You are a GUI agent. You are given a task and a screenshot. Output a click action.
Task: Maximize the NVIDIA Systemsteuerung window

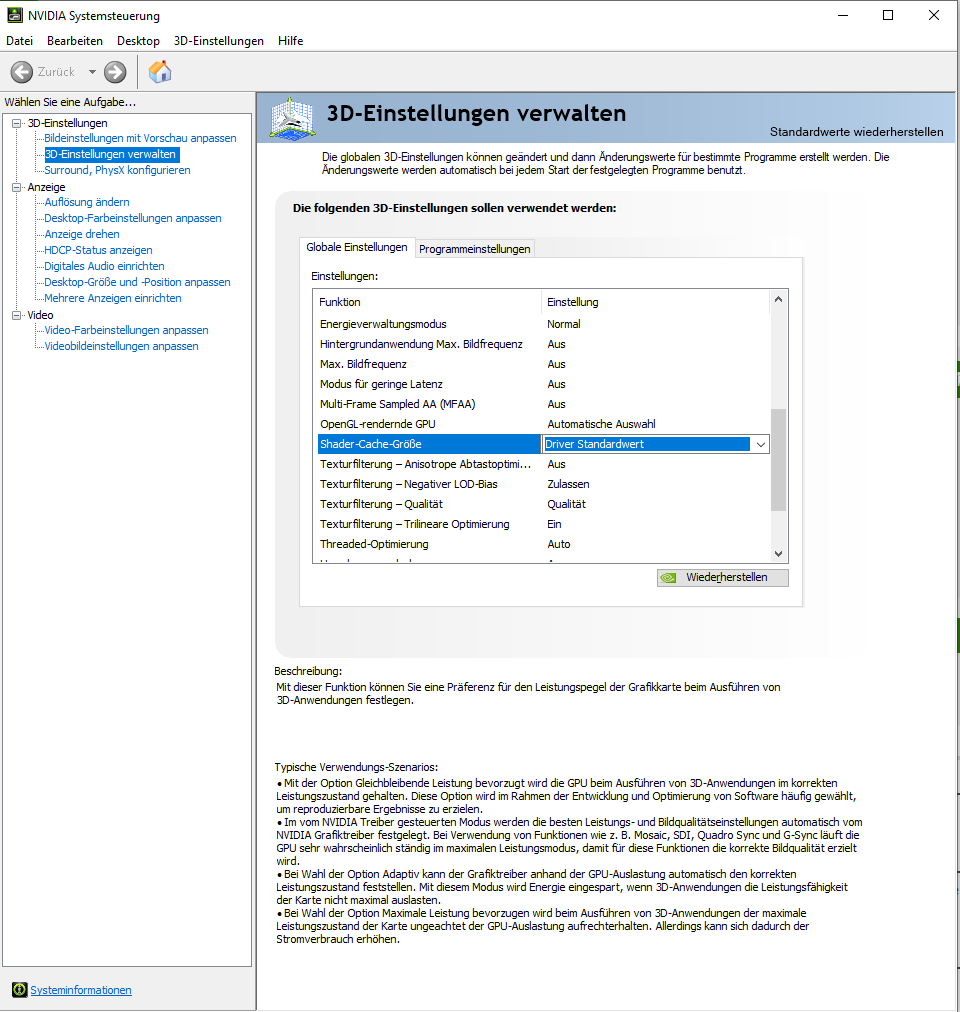(888, 15)
